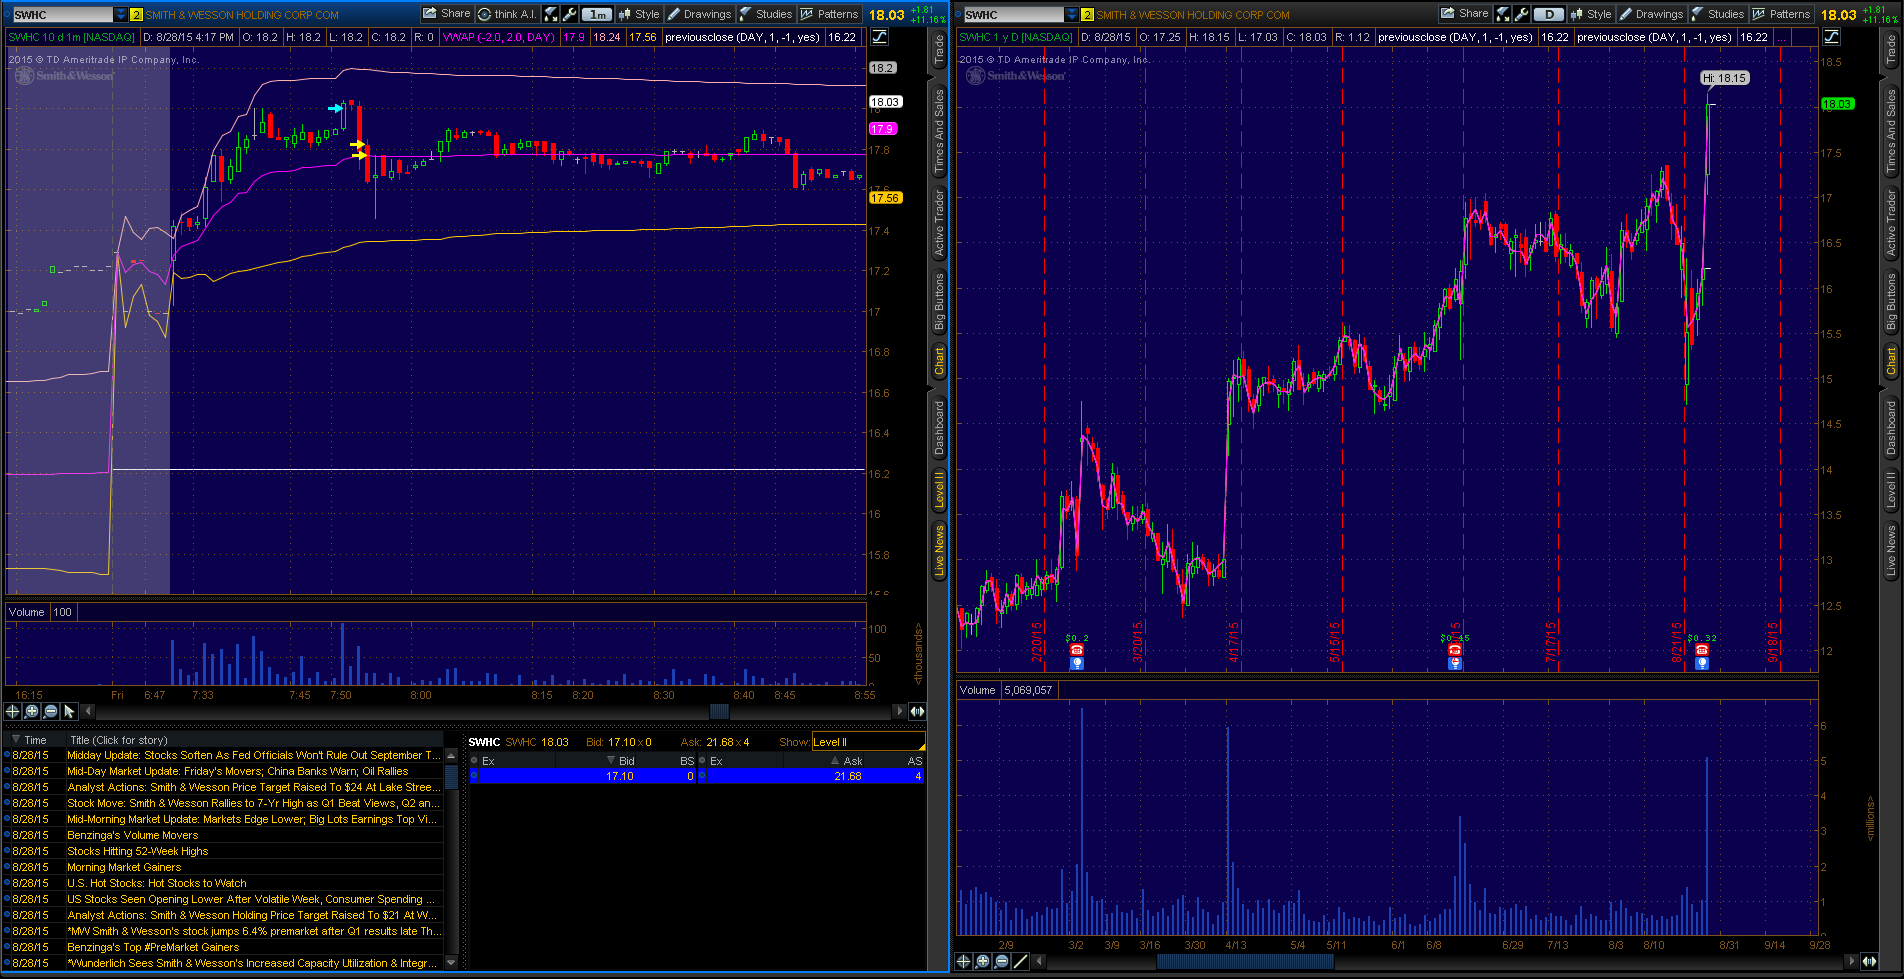Image resolution: width=1904 pixels, height=979 pixels.
Task: Click the Share button on the right chart
Action: pos(1464,14)
